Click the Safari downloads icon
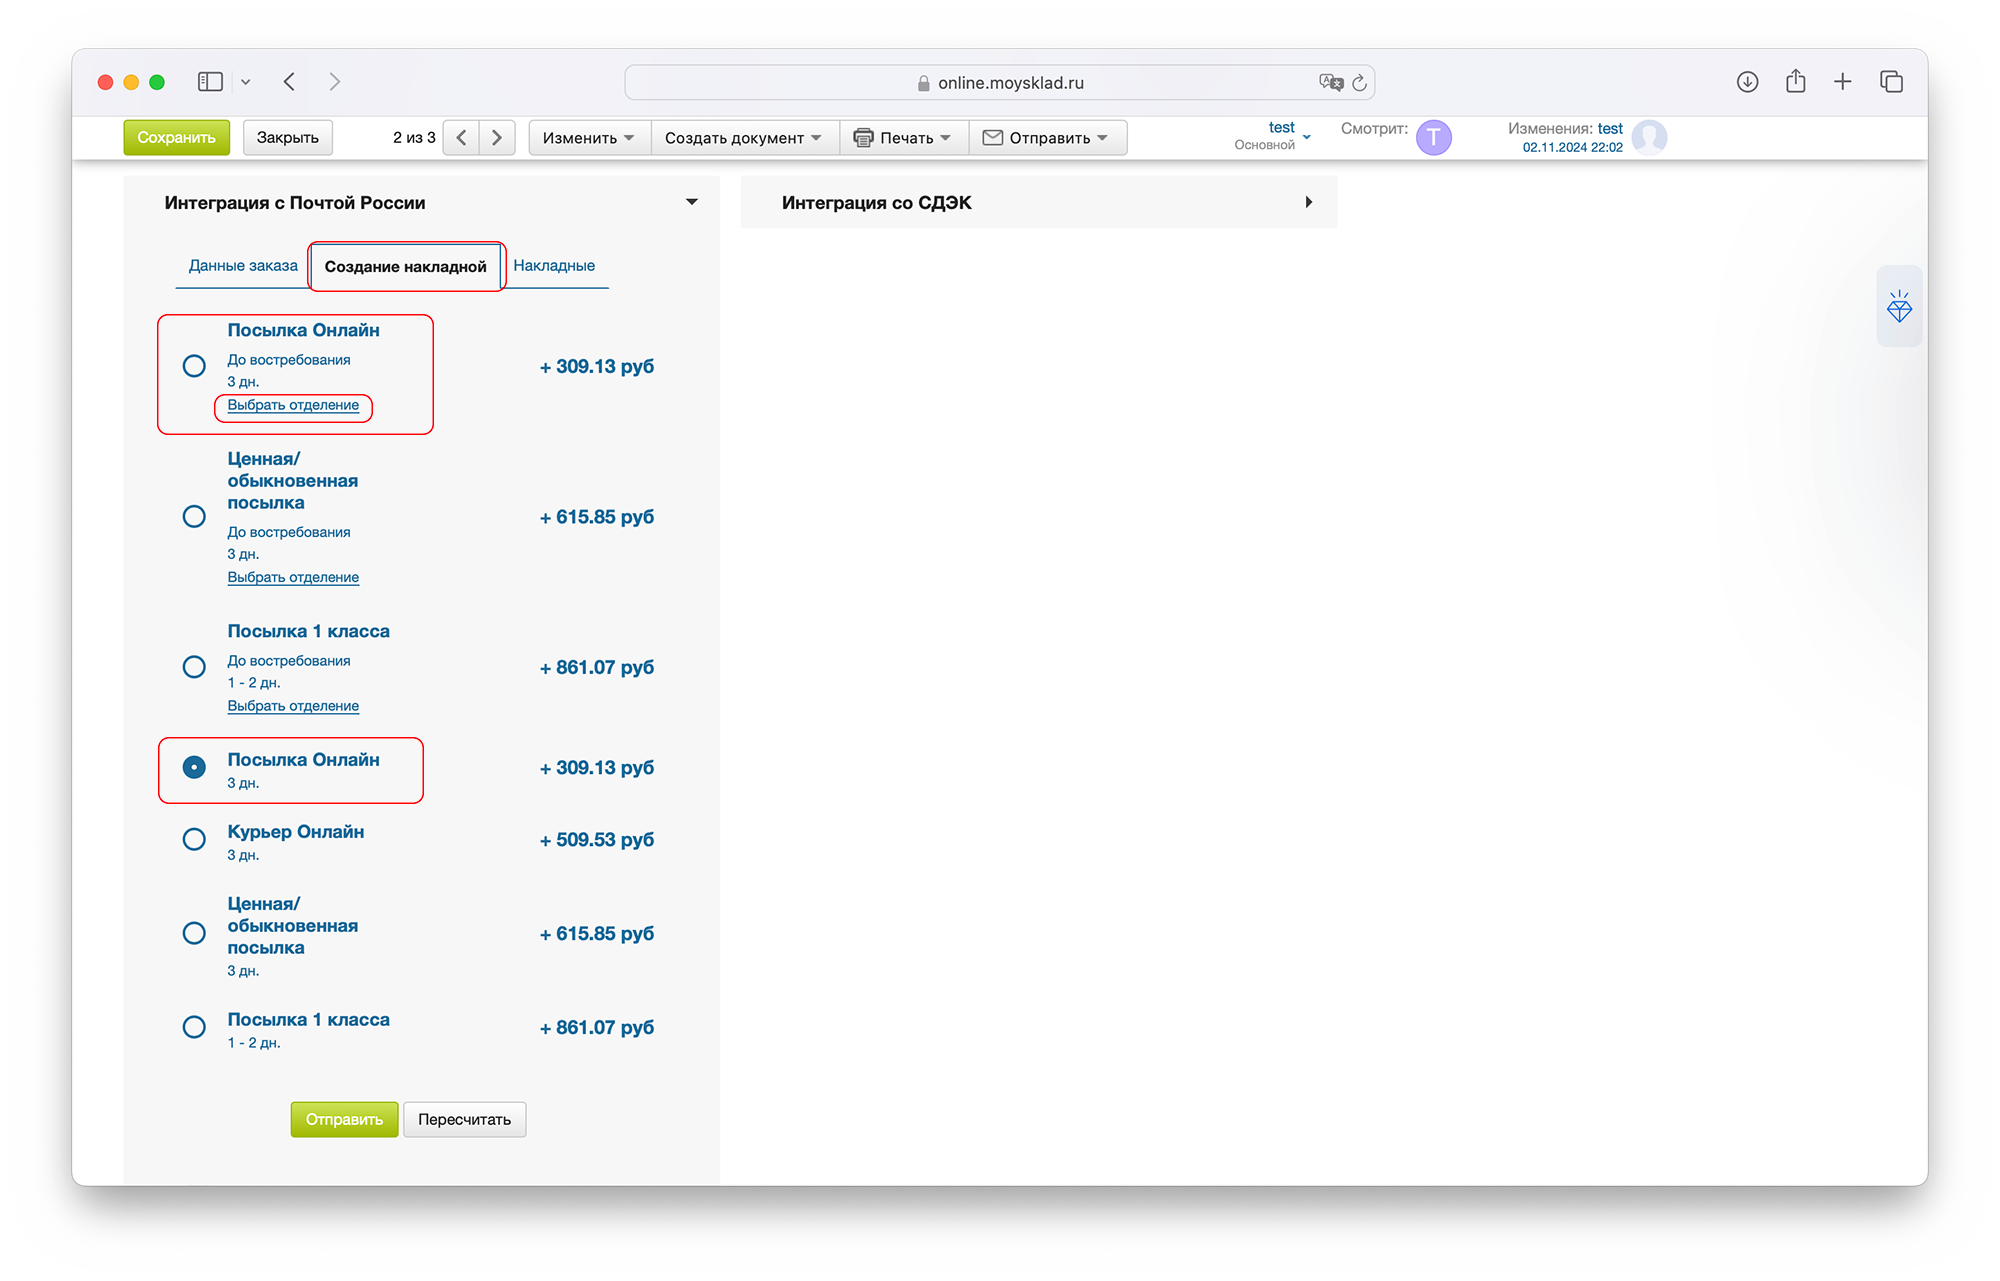This screenshot has height=1281, width=2000. 1747,82
